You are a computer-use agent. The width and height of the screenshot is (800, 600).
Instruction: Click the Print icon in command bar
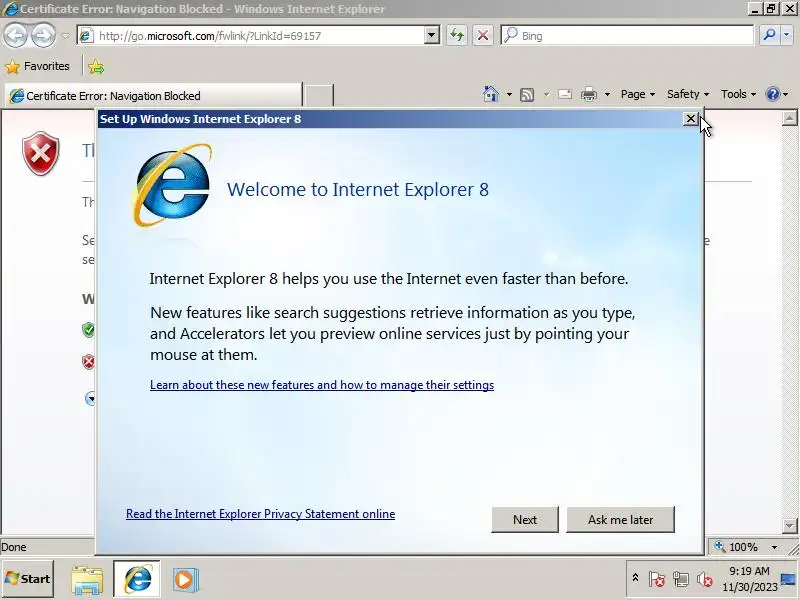point(589,94)
